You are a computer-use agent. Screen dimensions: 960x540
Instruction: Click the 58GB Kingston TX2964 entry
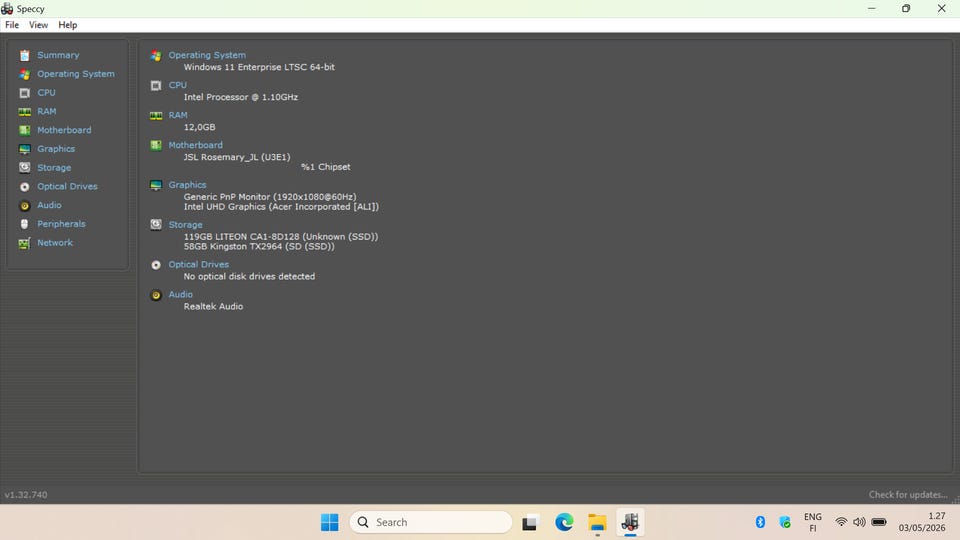(259, 246)
